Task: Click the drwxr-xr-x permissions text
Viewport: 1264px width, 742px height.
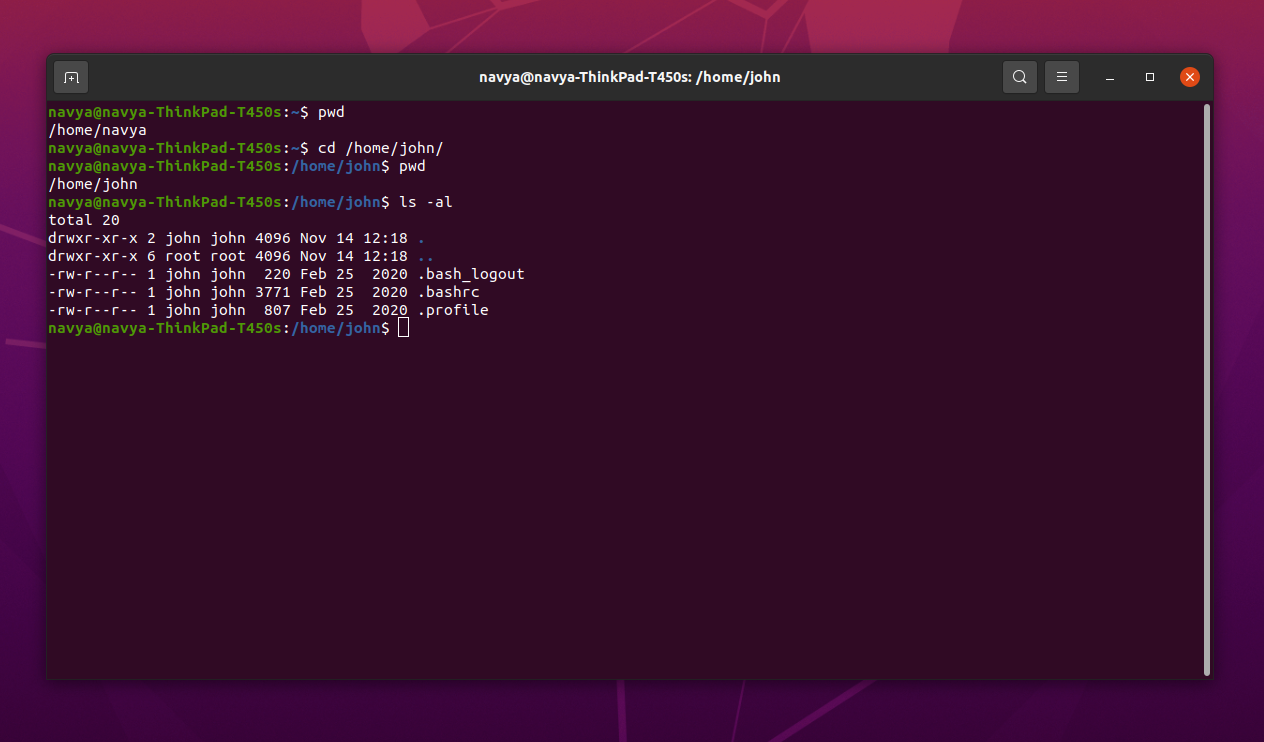Action: 93,238
